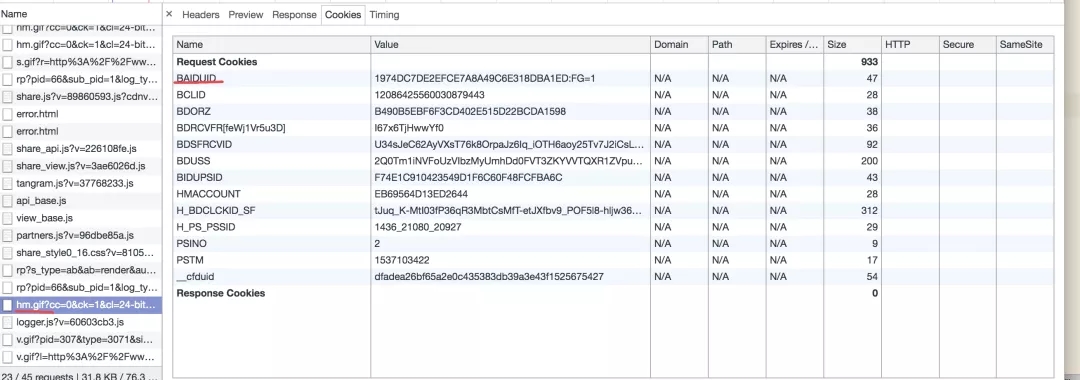Image resolution: width=1080 pixels, height=380 pixels.
Task: Sort cookies by Value column header
Action: coord(510,45)
